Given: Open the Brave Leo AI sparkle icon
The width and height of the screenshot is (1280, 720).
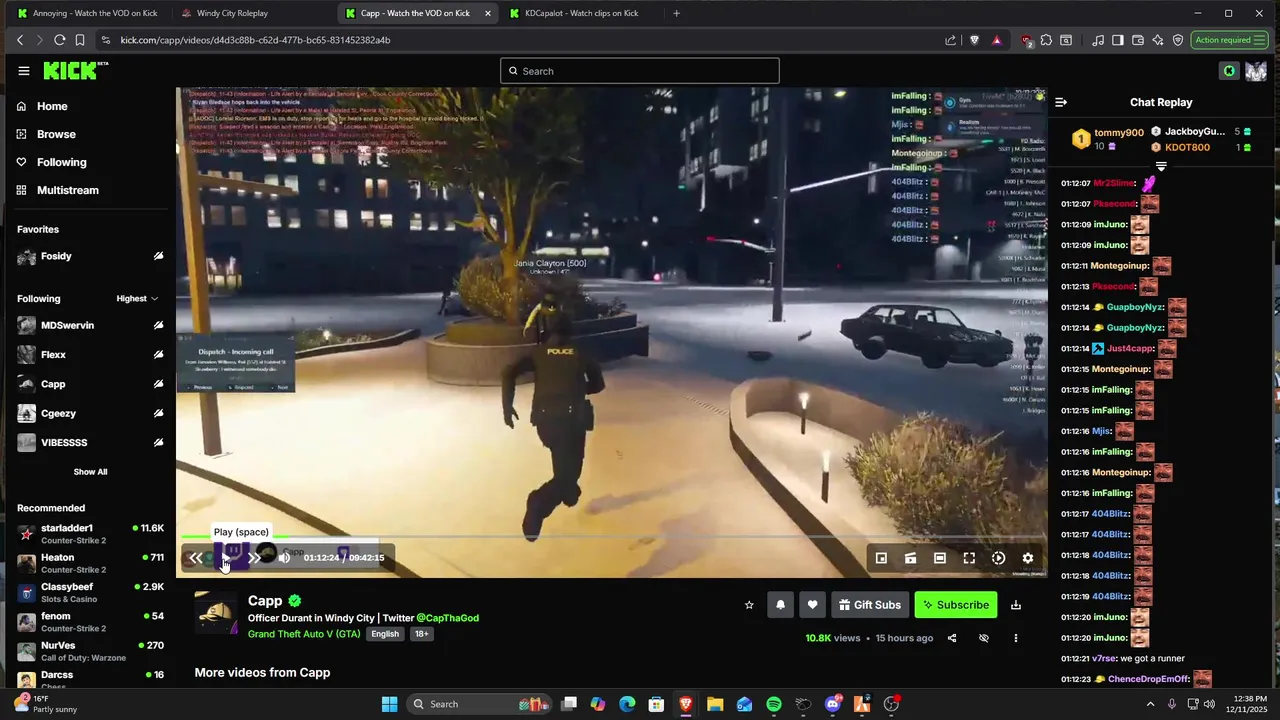Looking at the screenshot, I should tap(1158, 40).
